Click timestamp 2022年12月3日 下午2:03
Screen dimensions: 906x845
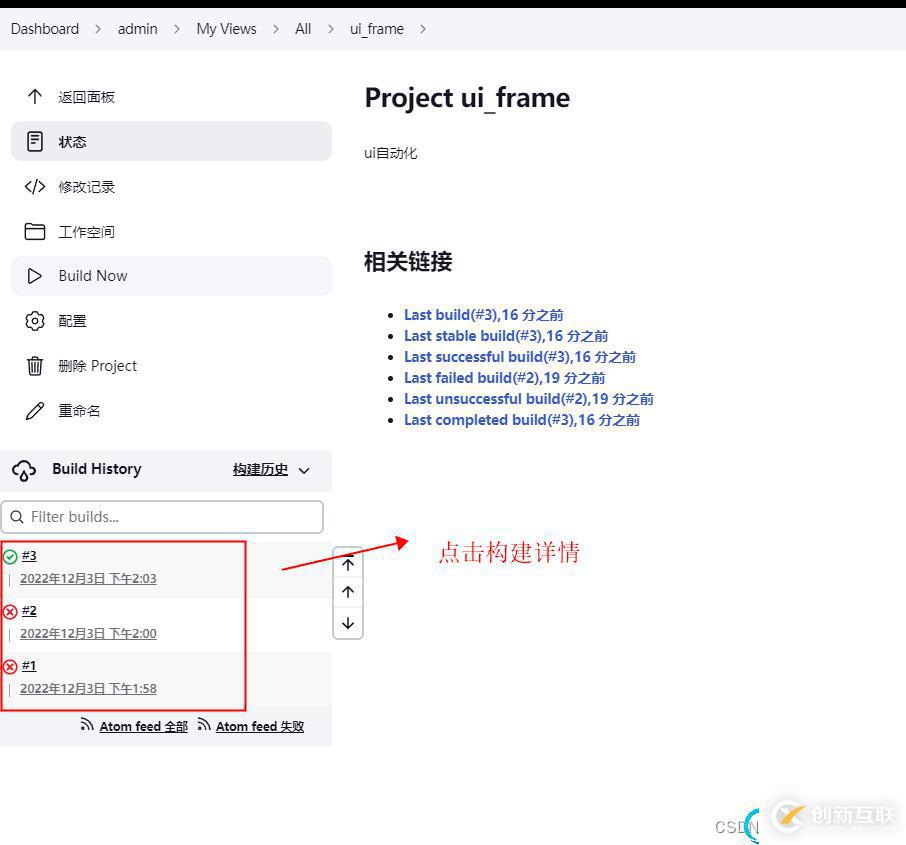click(88, 579)
